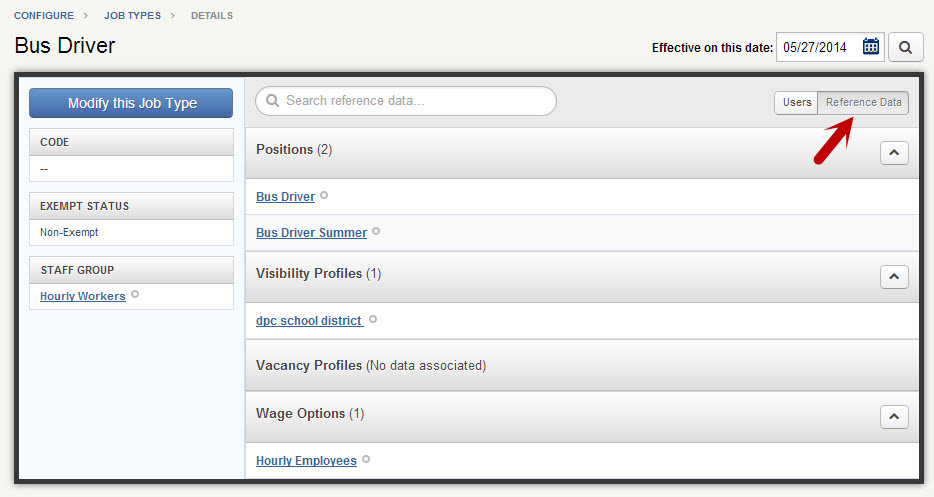Screen dimensions: 934x497
Task: Click circle icon beside Bus Driver position
Action: [x=324, y=195]
